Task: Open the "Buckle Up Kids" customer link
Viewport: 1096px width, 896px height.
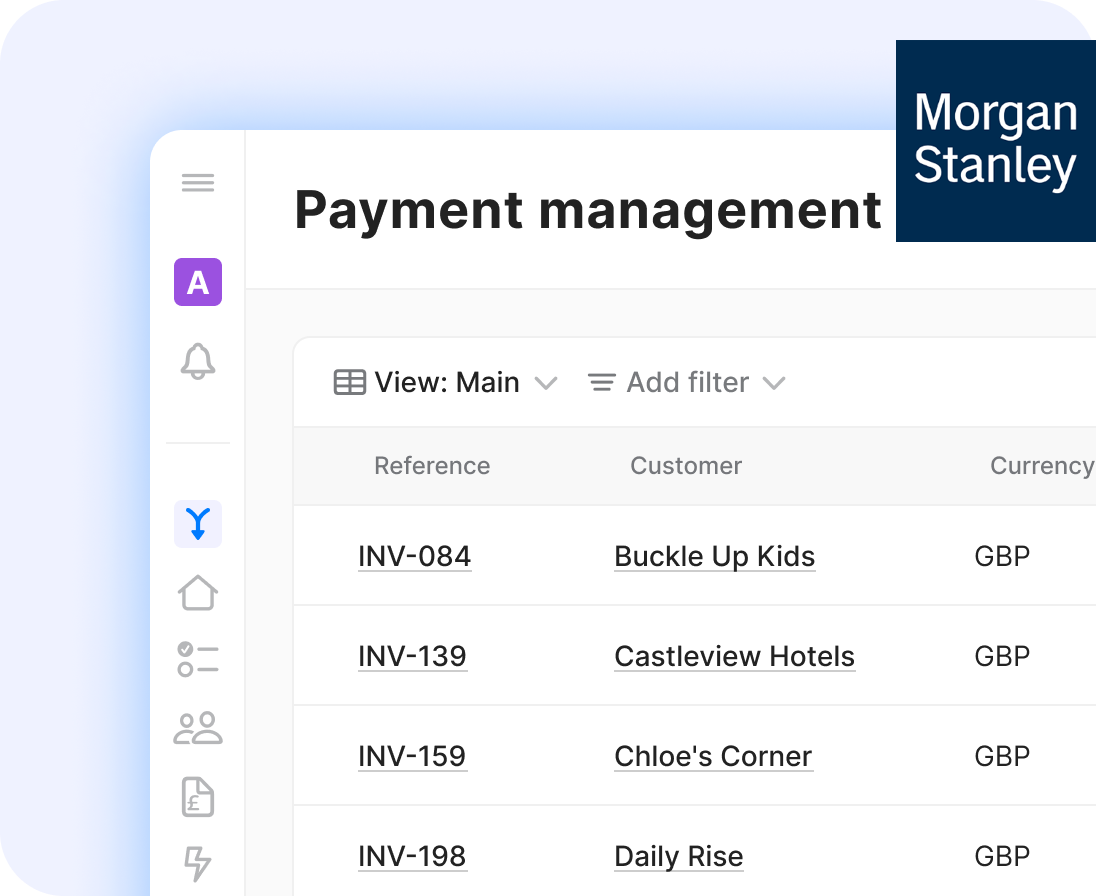Action: pyautogui.click(x=714, y=556)
